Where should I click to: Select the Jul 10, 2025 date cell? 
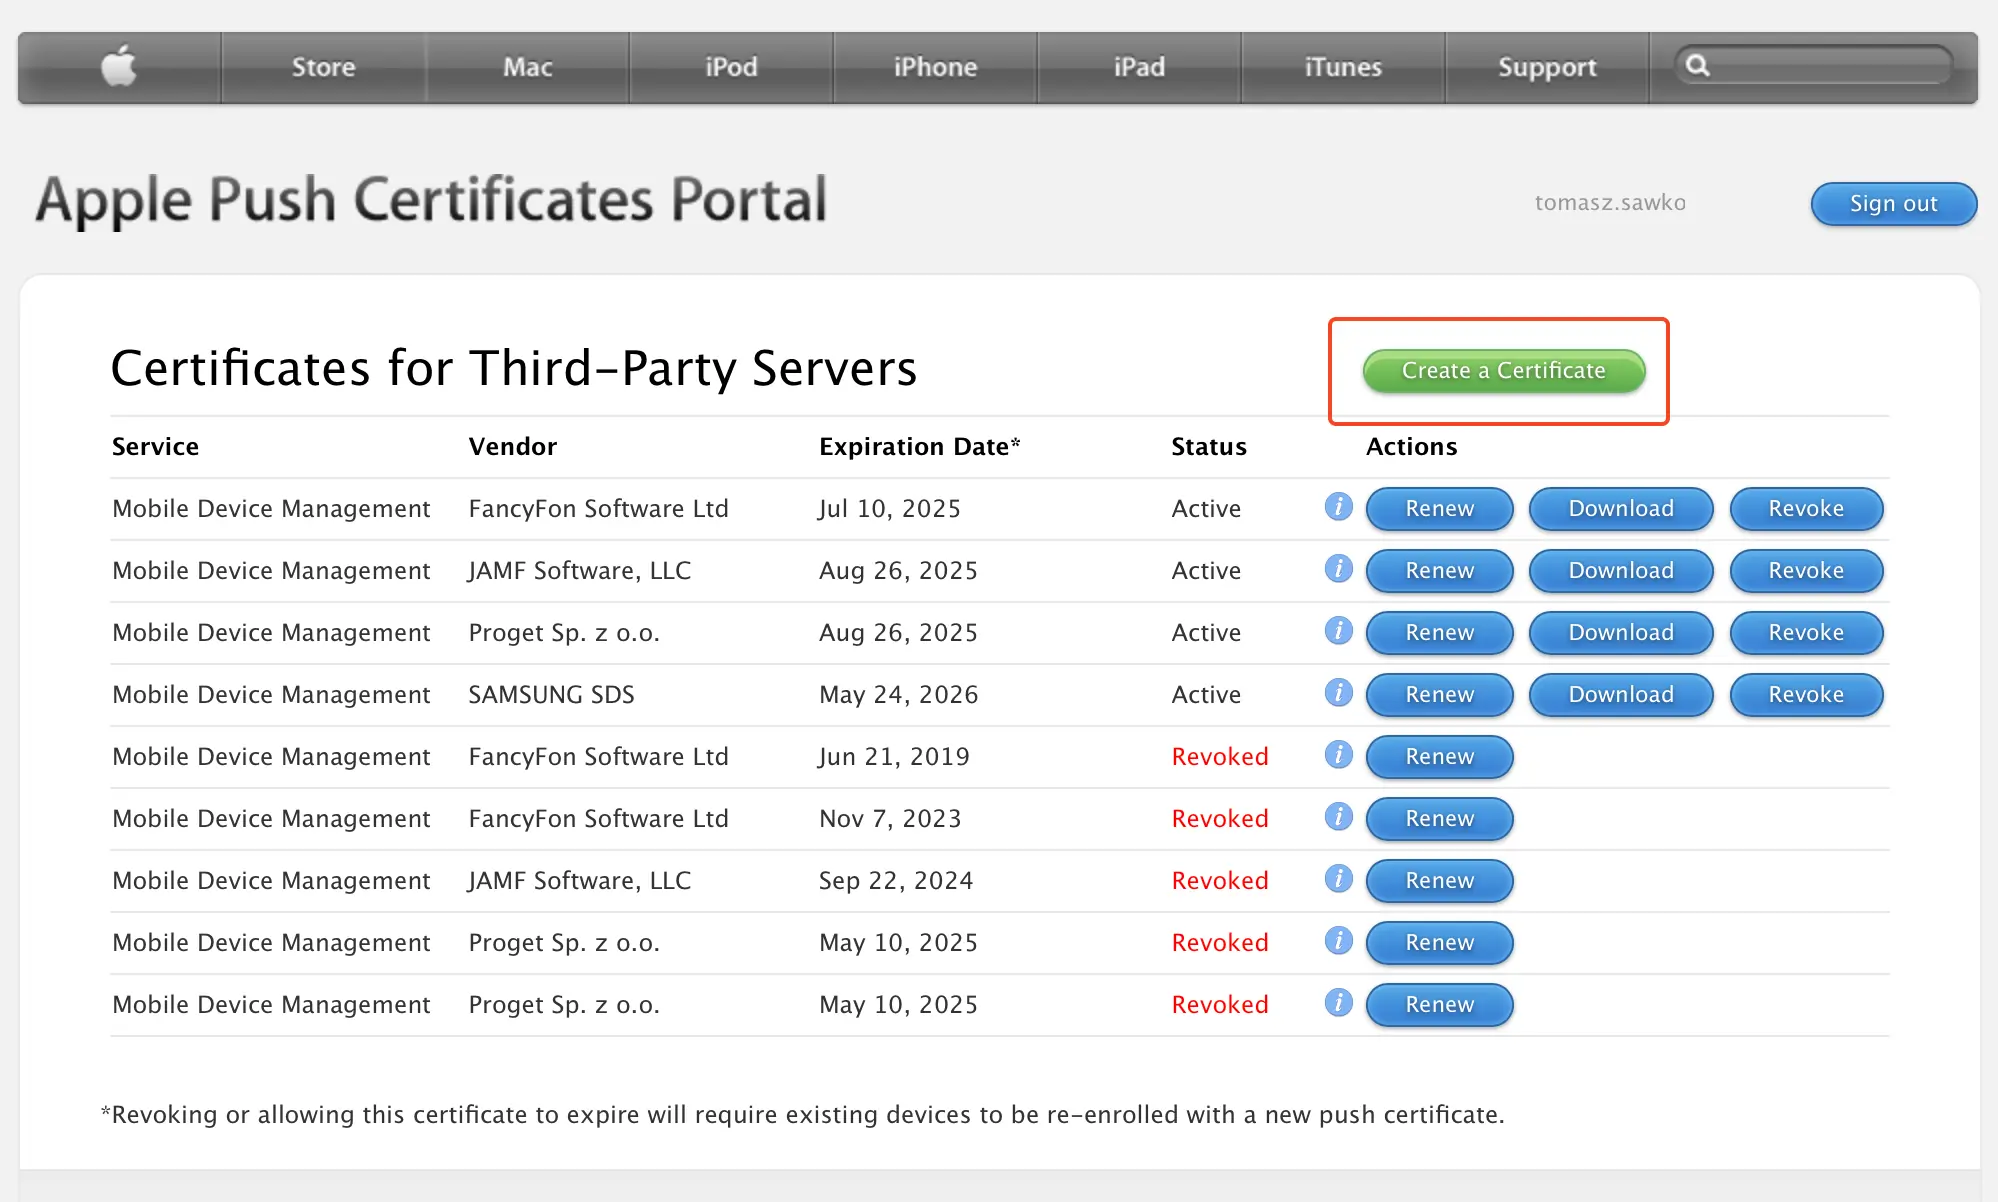pyautogui.click(x=889, y=509)
